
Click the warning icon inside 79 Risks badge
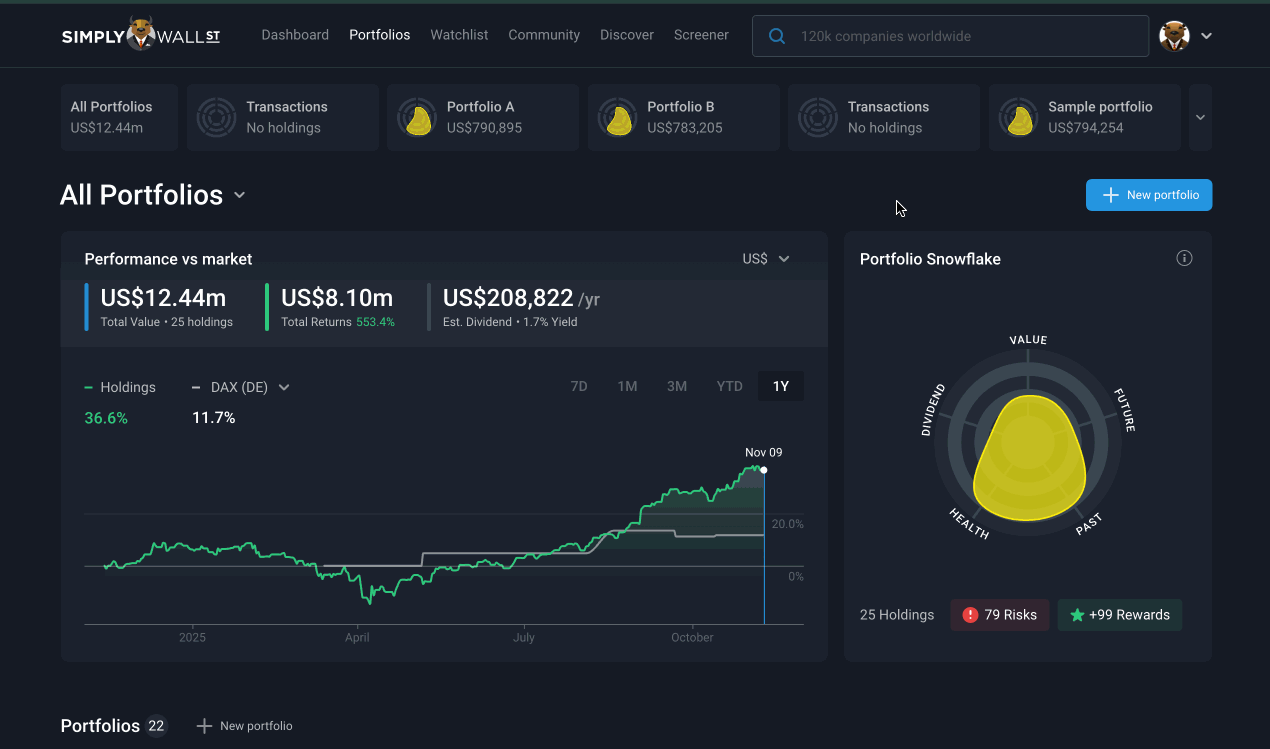(969, 614)
